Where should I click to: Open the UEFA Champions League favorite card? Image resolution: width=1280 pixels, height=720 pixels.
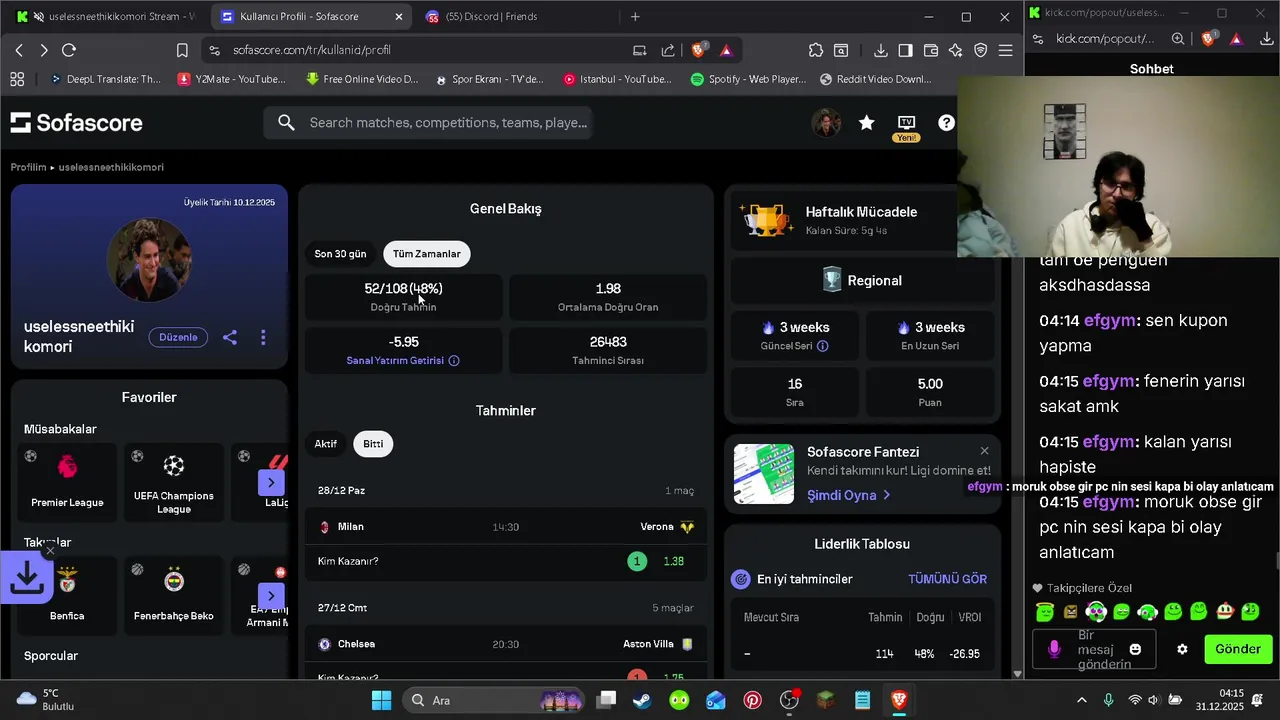[x=173, y=482]
